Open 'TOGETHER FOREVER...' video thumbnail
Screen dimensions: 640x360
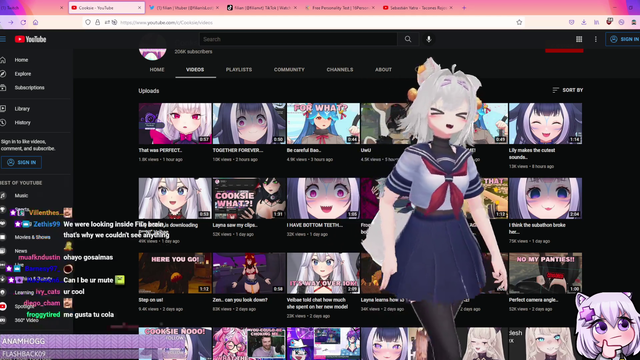(x=249, y=123)
